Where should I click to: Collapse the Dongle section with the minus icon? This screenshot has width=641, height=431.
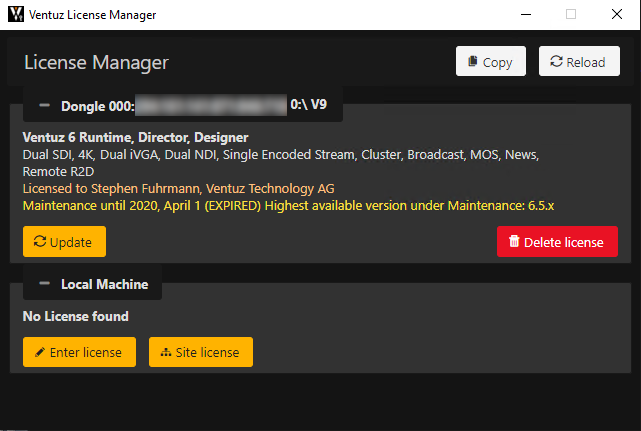(x=44, y=105)
